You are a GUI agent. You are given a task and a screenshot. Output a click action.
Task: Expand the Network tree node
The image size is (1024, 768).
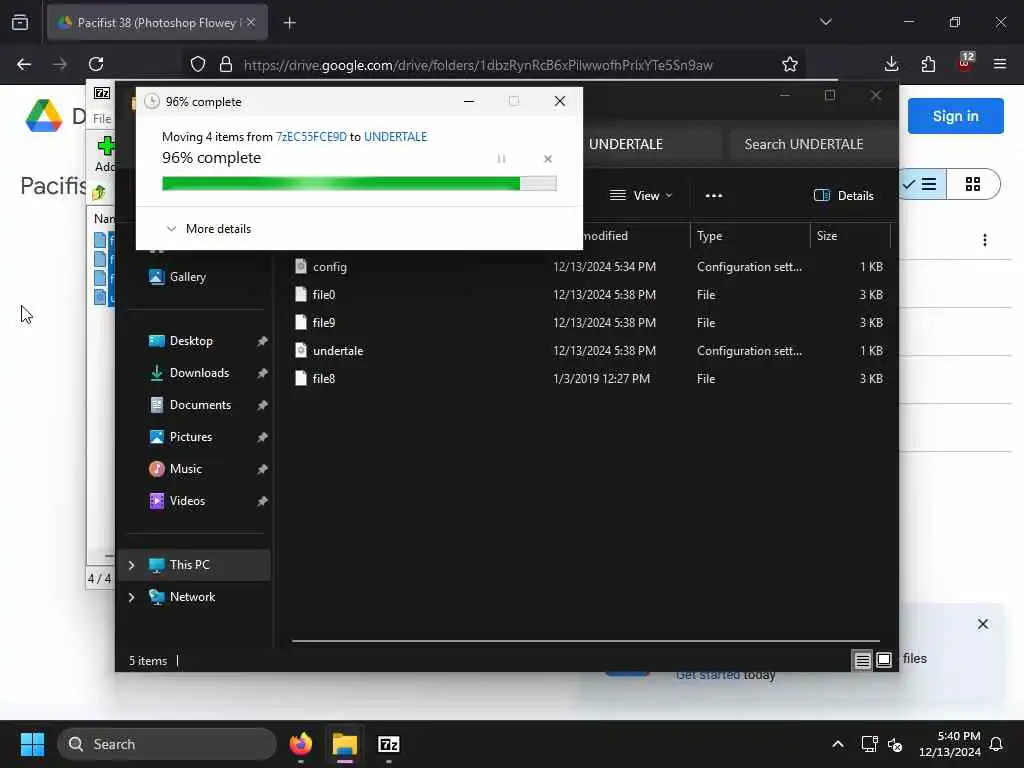[131, 597]
